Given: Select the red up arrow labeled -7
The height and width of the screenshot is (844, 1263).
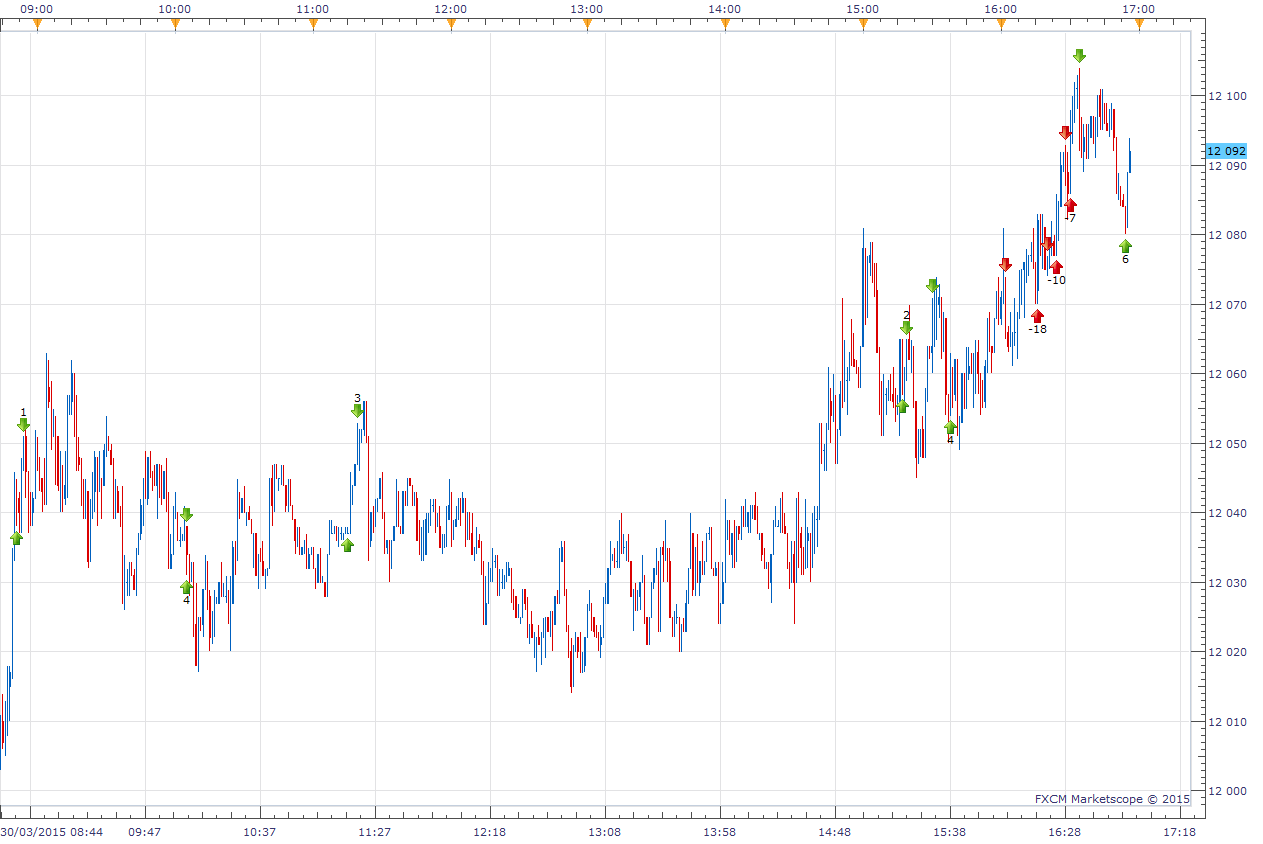Looking at the screenshot, I should 1070,205.
